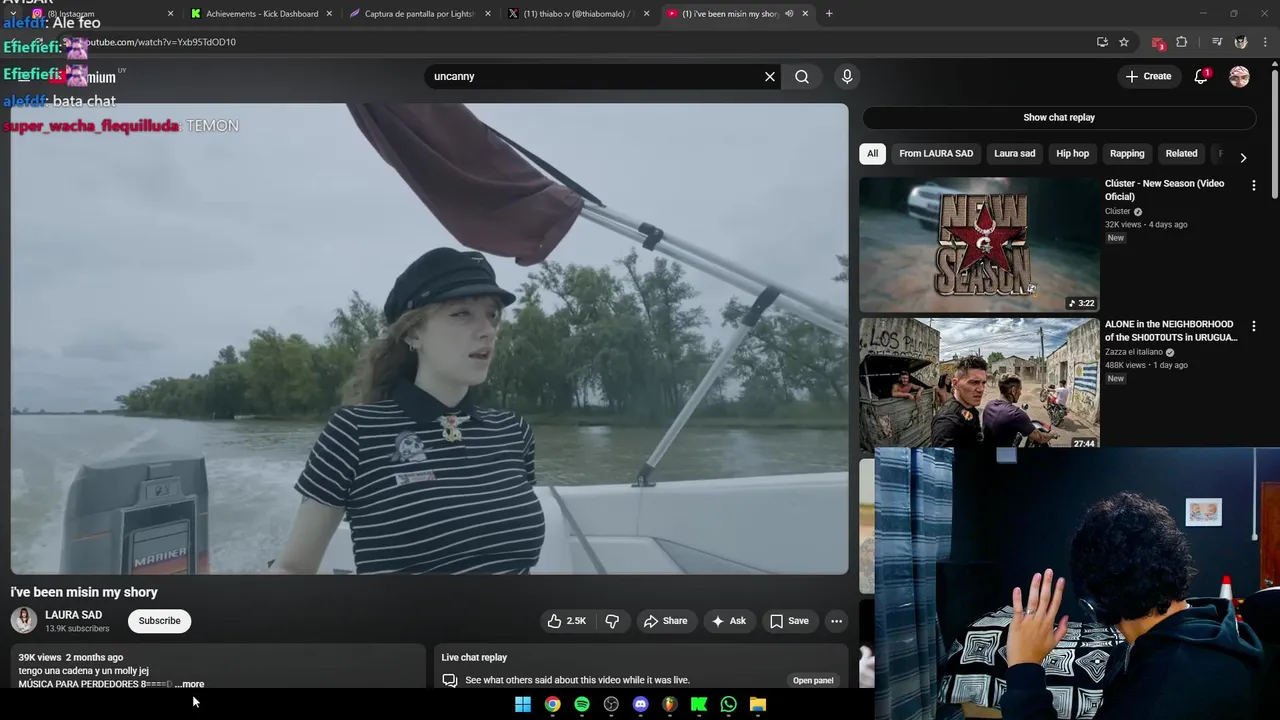Mute the YouTube tab via speaker icon
The height and width of the screenshot is (720, 1280).
[789, 14]
